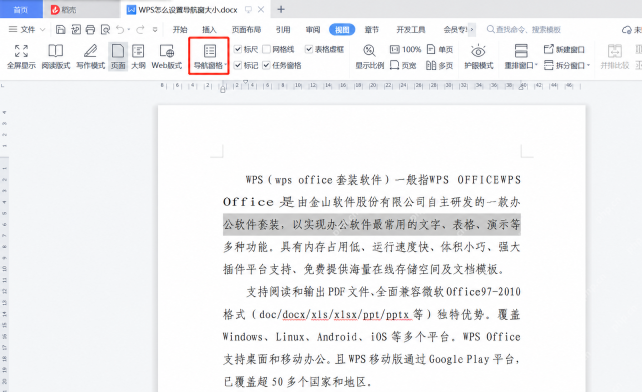Image resolution: width=642 pixels, height=392 pixels.
Task: Click the export icon next to save
Action: coord(76,29)
